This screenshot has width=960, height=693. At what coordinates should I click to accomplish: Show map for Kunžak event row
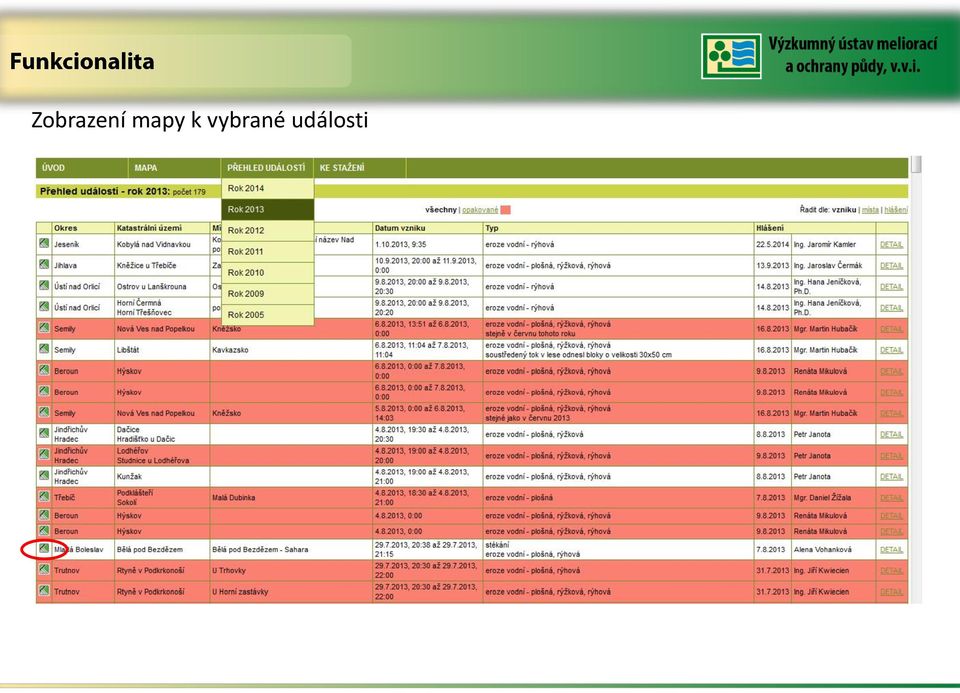coord(44,475)
